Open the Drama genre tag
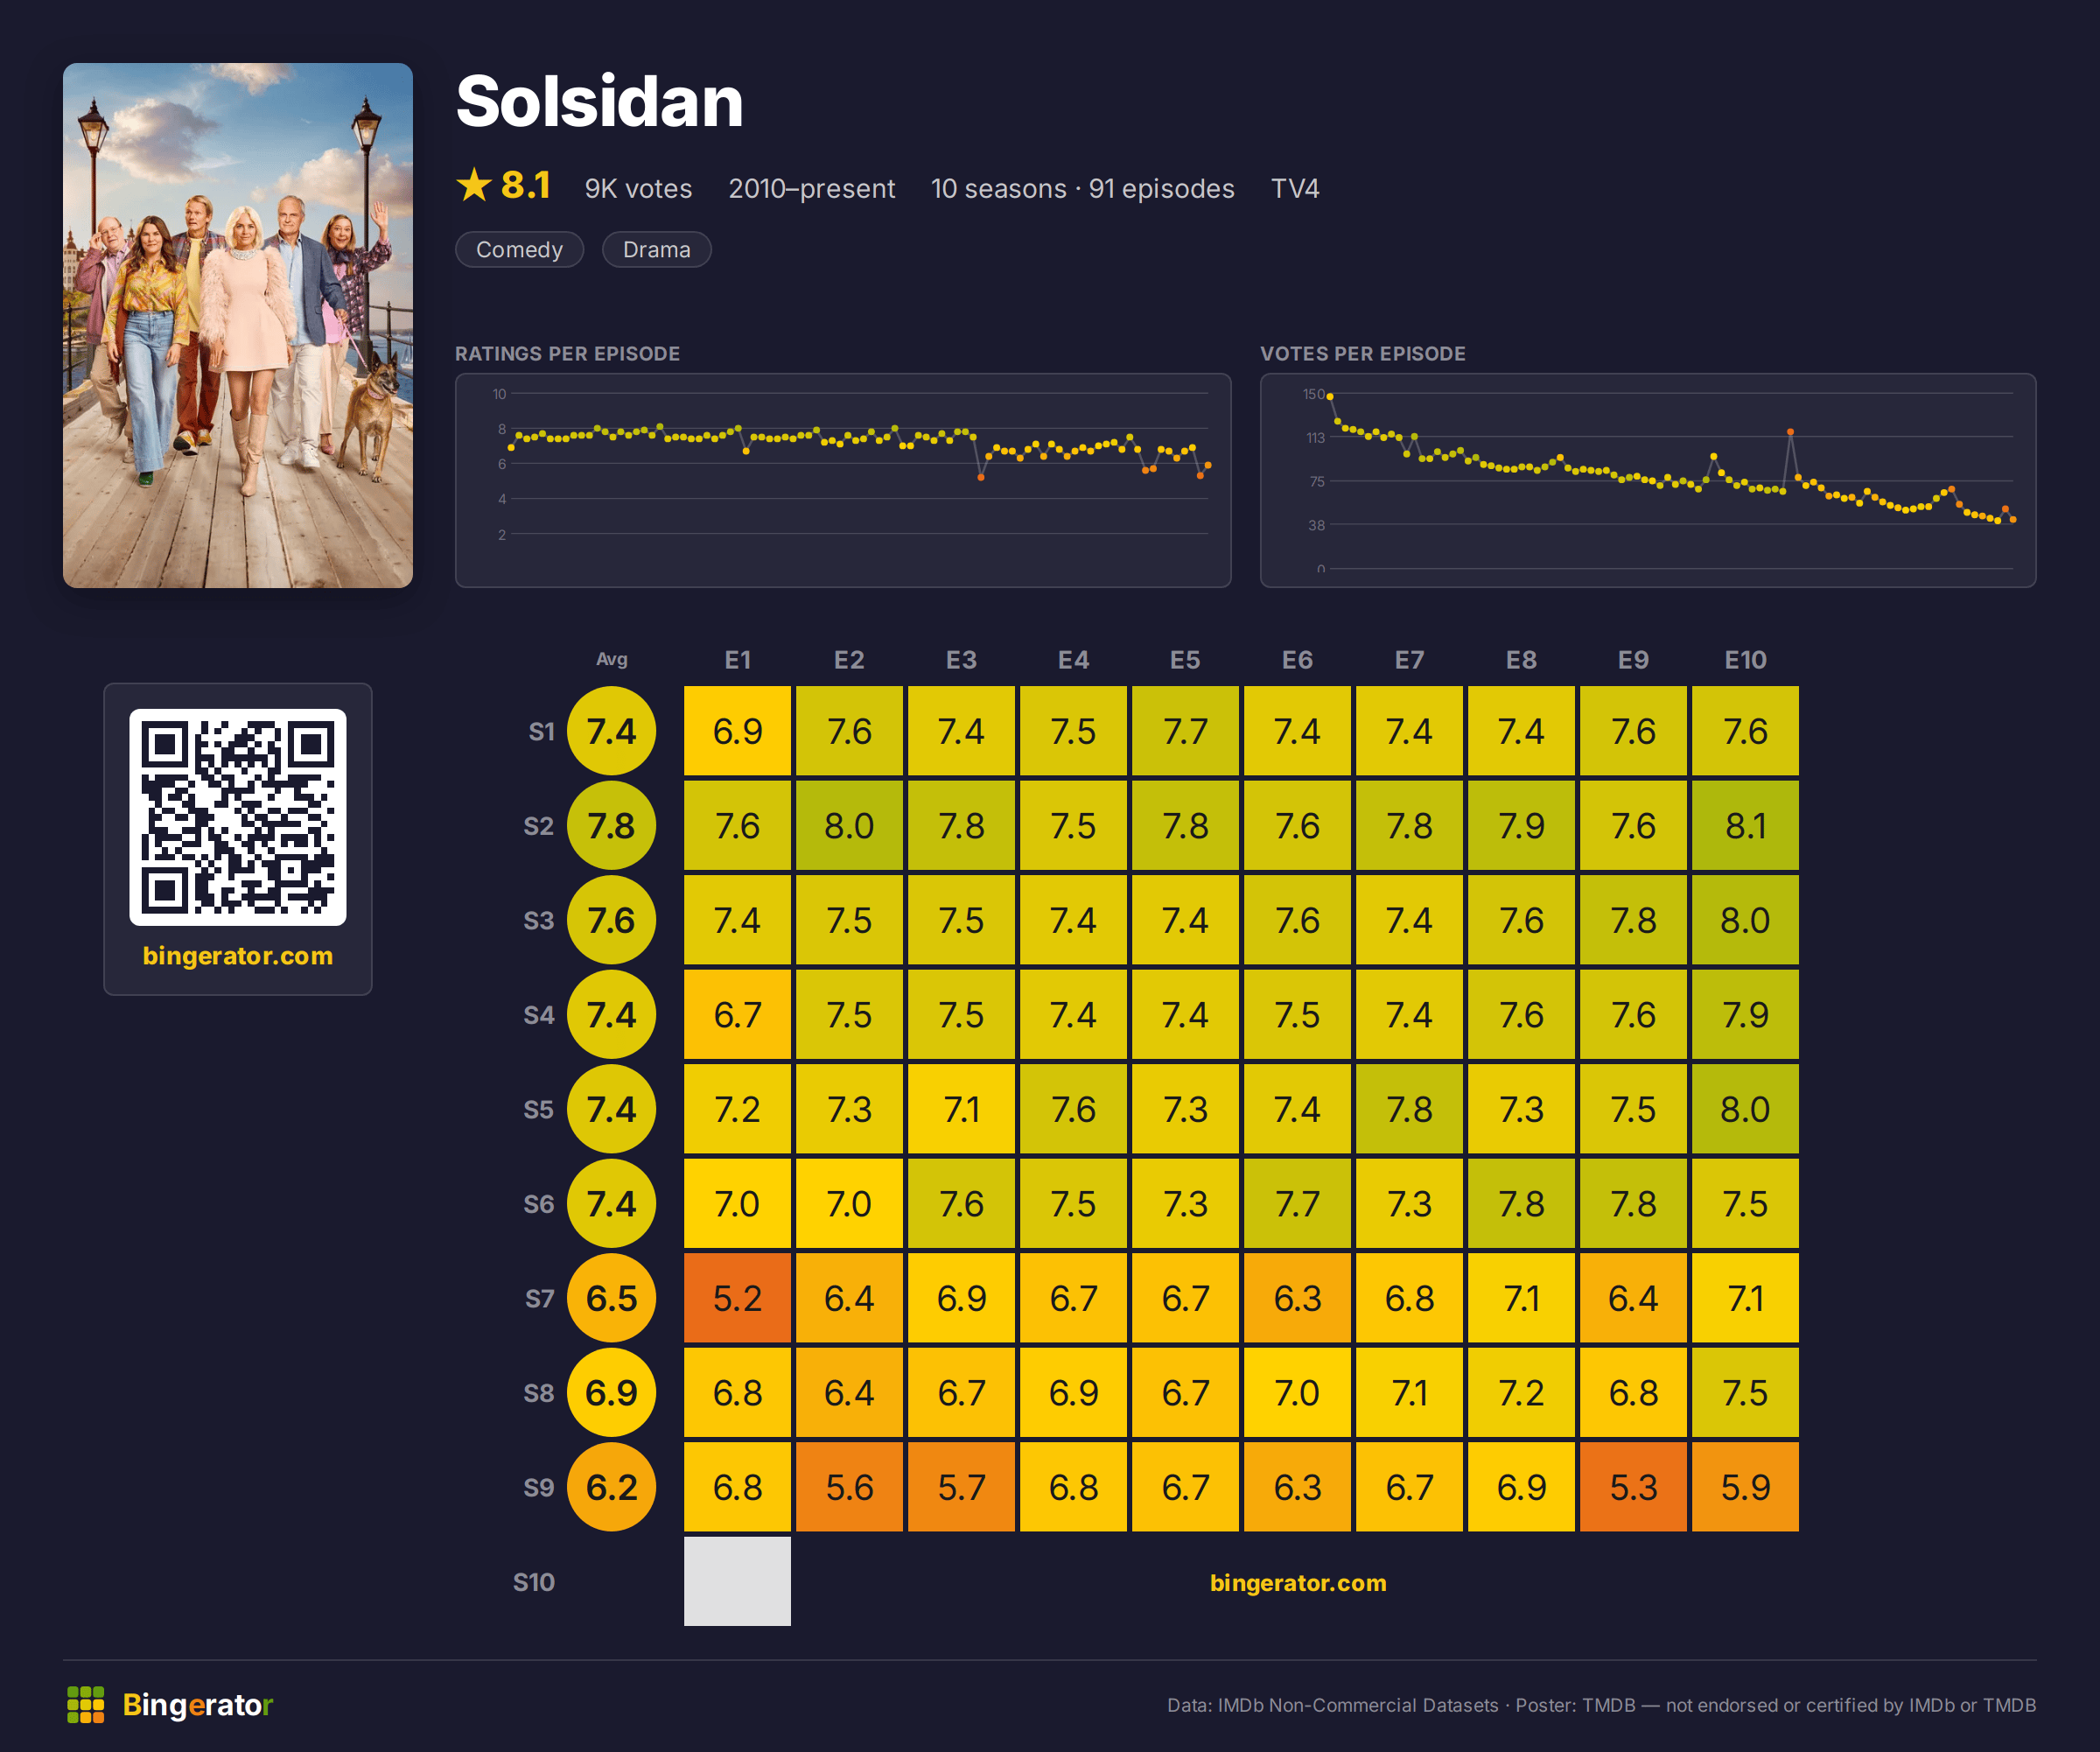 [656, 249]
